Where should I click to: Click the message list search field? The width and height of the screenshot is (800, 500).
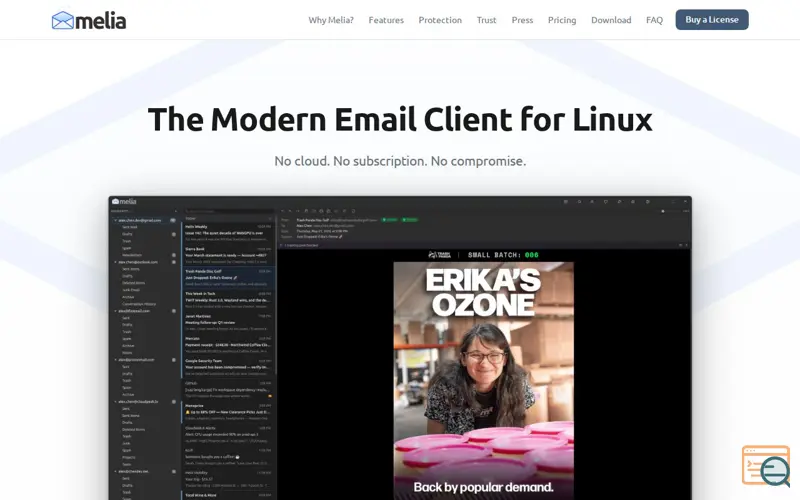coord(228,211)
